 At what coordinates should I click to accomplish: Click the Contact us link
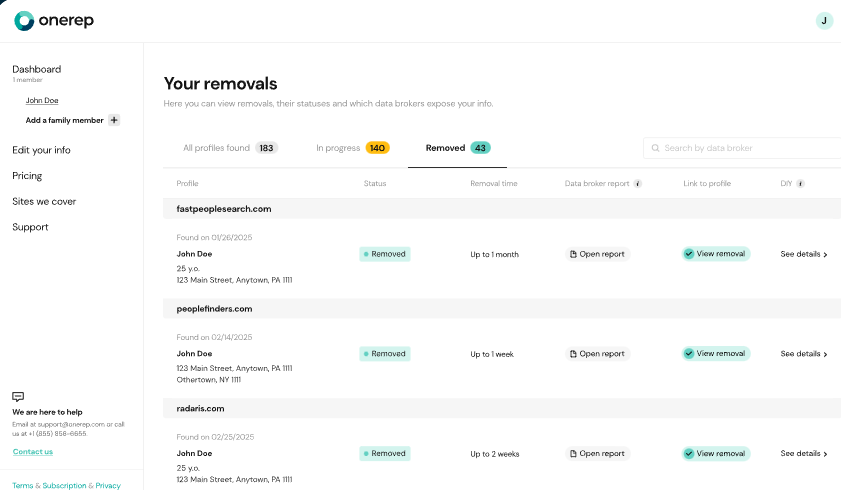point(33,452)
